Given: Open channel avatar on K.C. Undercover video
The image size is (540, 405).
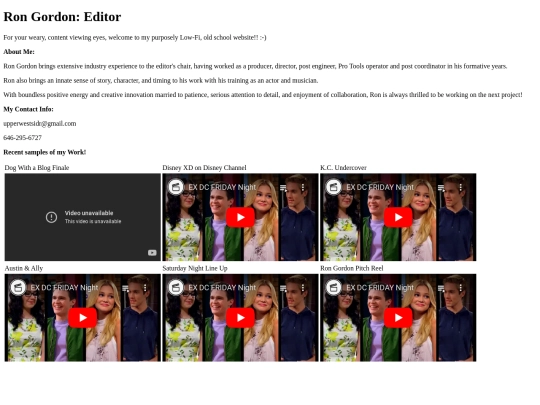Looking at the screenshot, I should (x=334, y=187).
